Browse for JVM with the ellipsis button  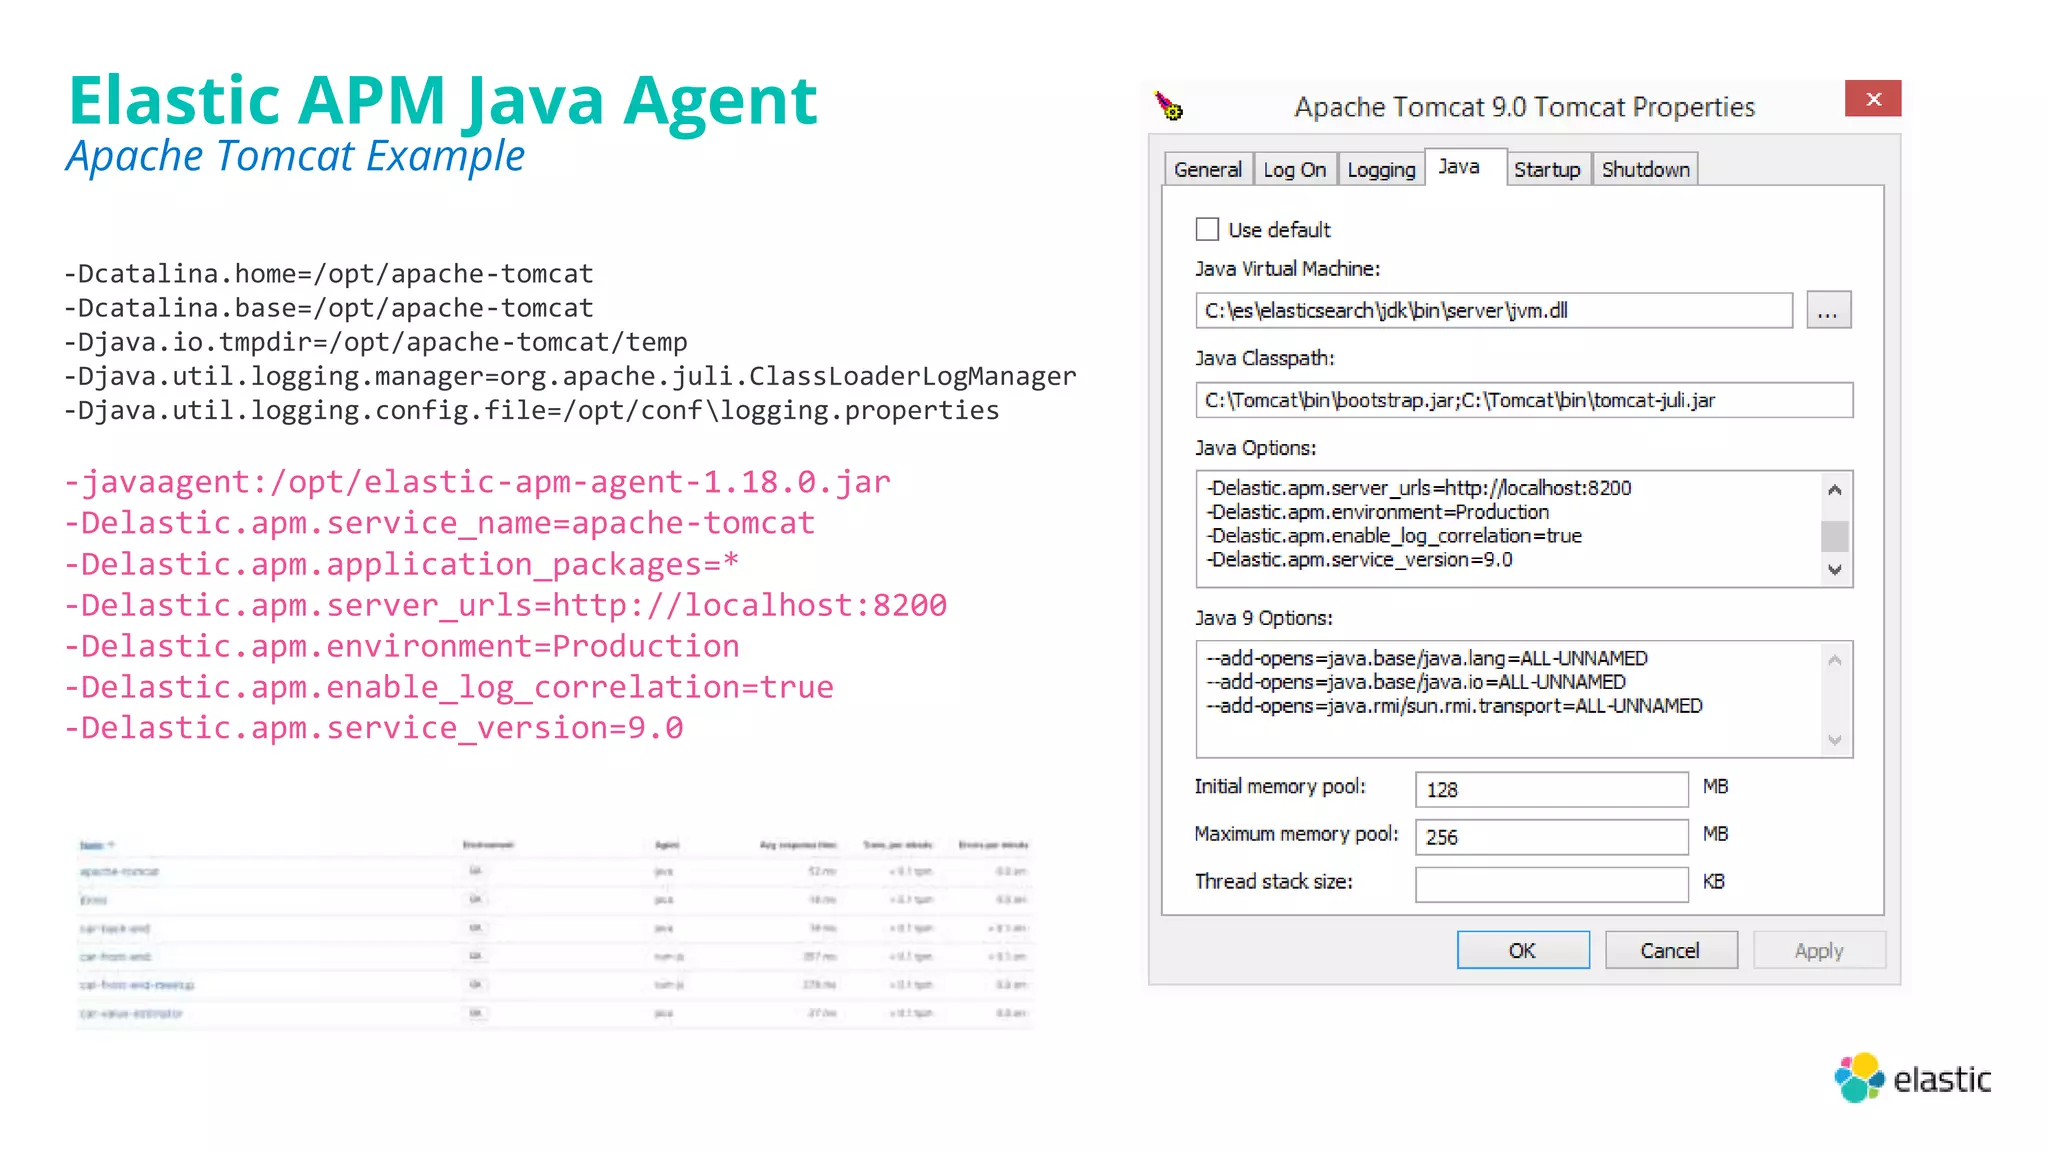[x=1828, y=310]
